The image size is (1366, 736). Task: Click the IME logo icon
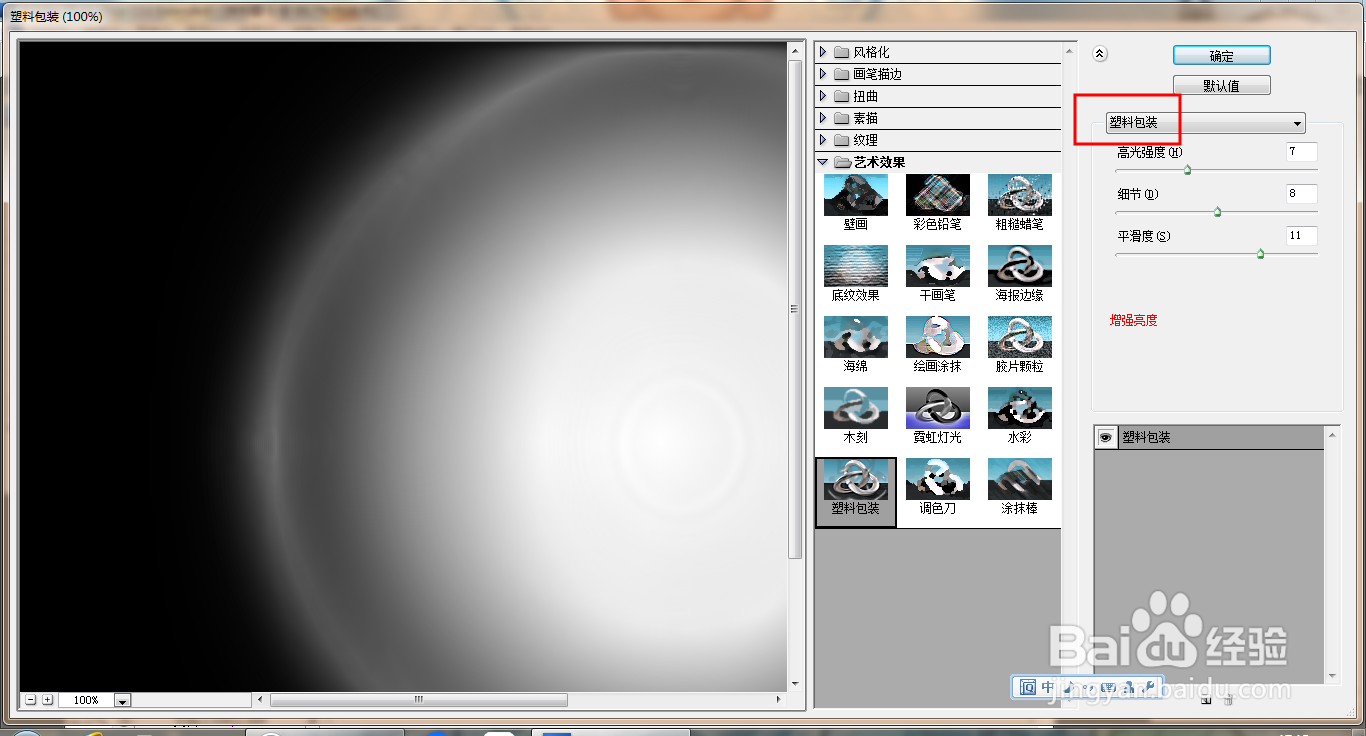1027,687
